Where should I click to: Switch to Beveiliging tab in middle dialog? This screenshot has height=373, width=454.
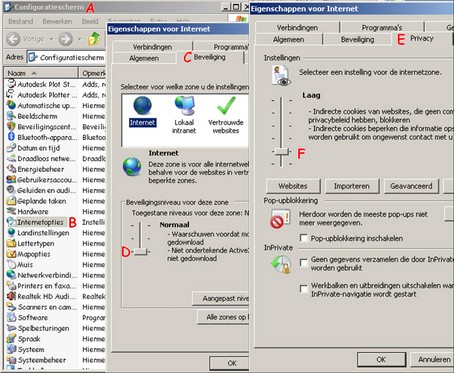click(x=210, y=57)
